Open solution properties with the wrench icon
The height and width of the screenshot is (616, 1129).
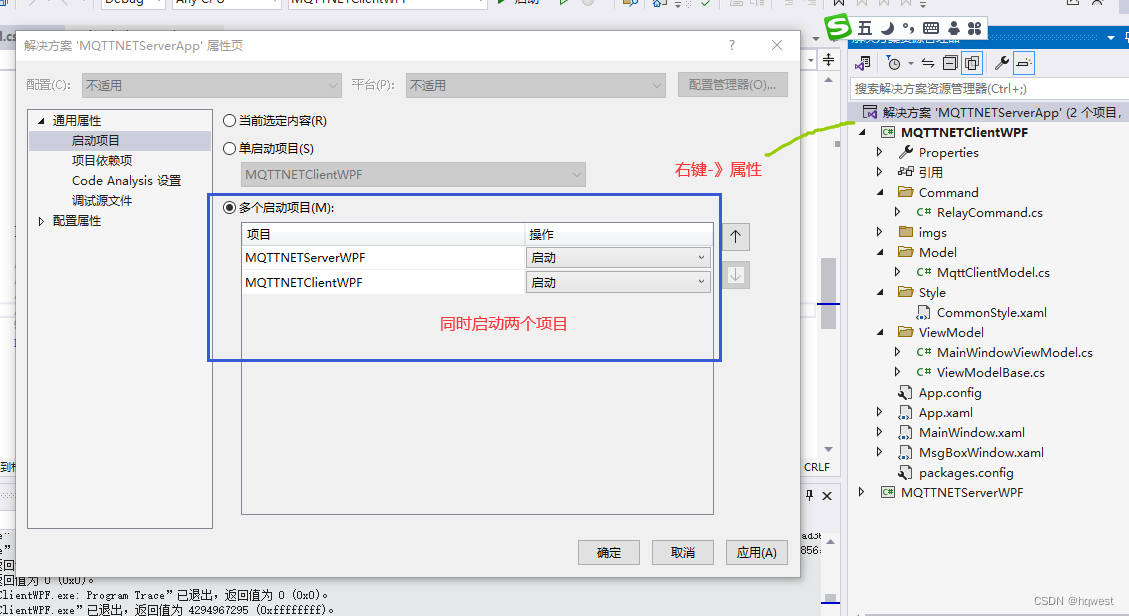click(1001, 62)
